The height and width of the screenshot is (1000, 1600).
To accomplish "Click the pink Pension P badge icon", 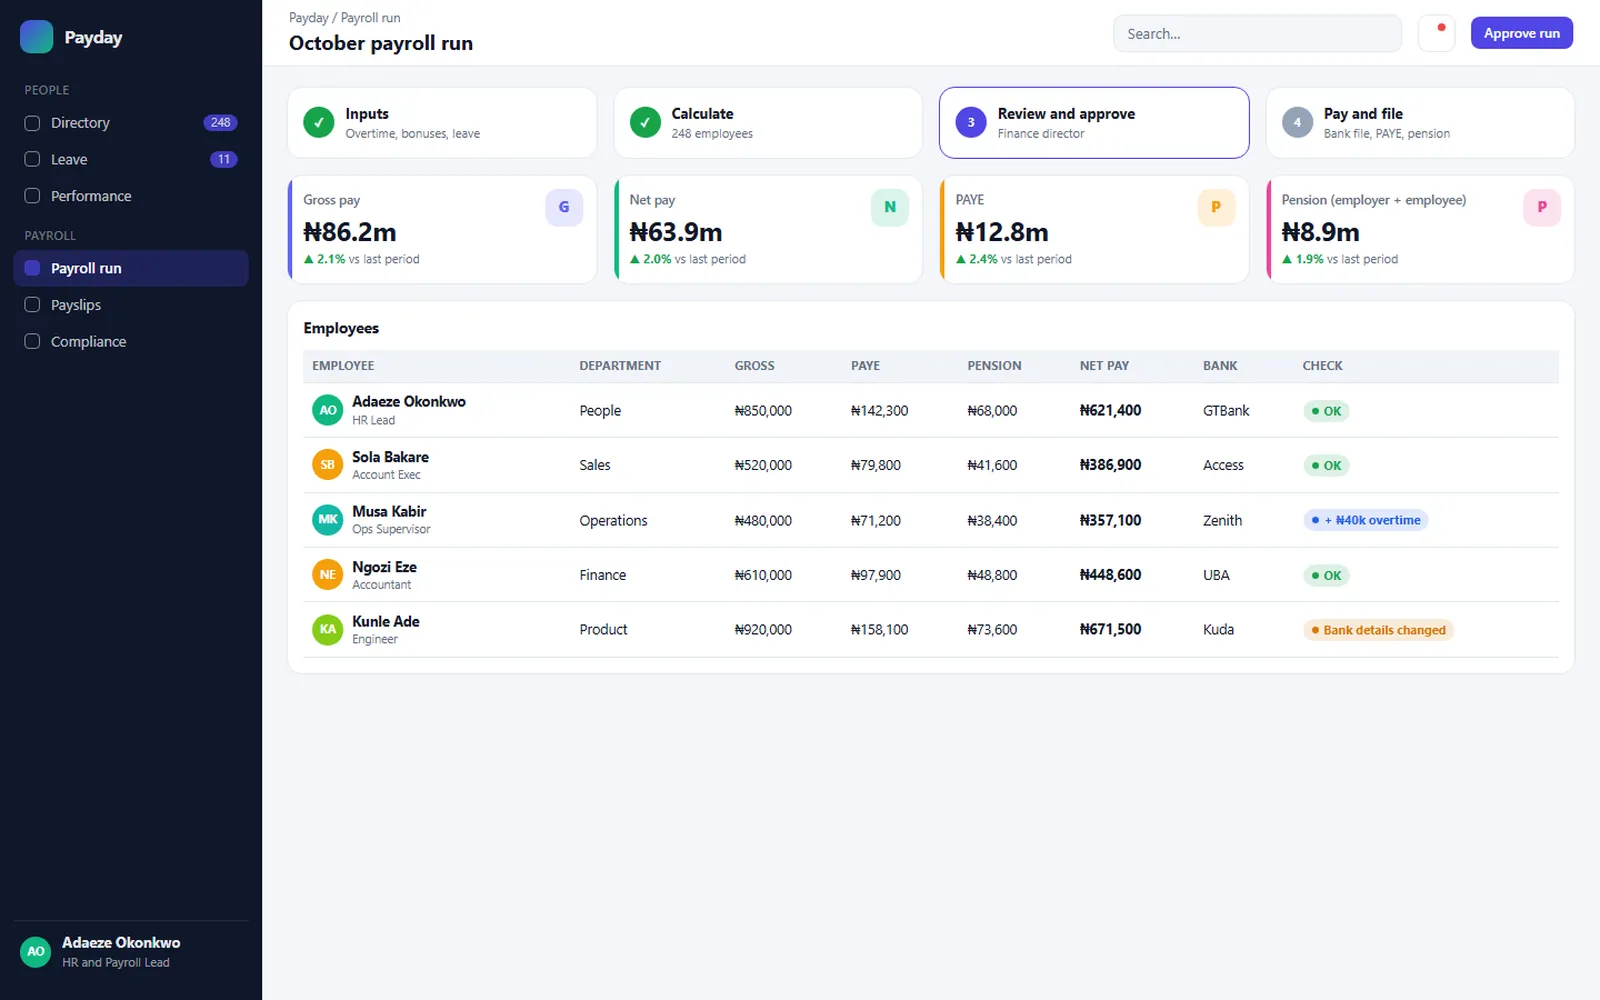I will [1542, 207].
